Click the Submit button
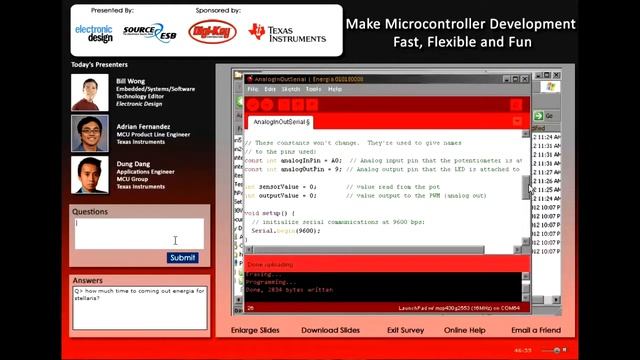The width and height of the screenshot is (640, 360). [183, 258]
